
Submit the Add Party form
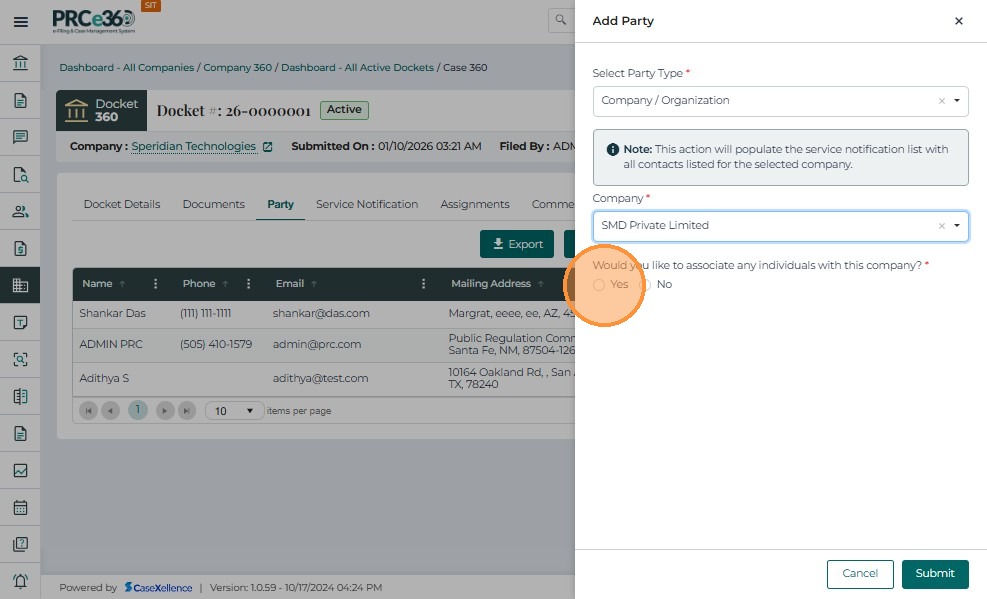(x=934, y=574)
